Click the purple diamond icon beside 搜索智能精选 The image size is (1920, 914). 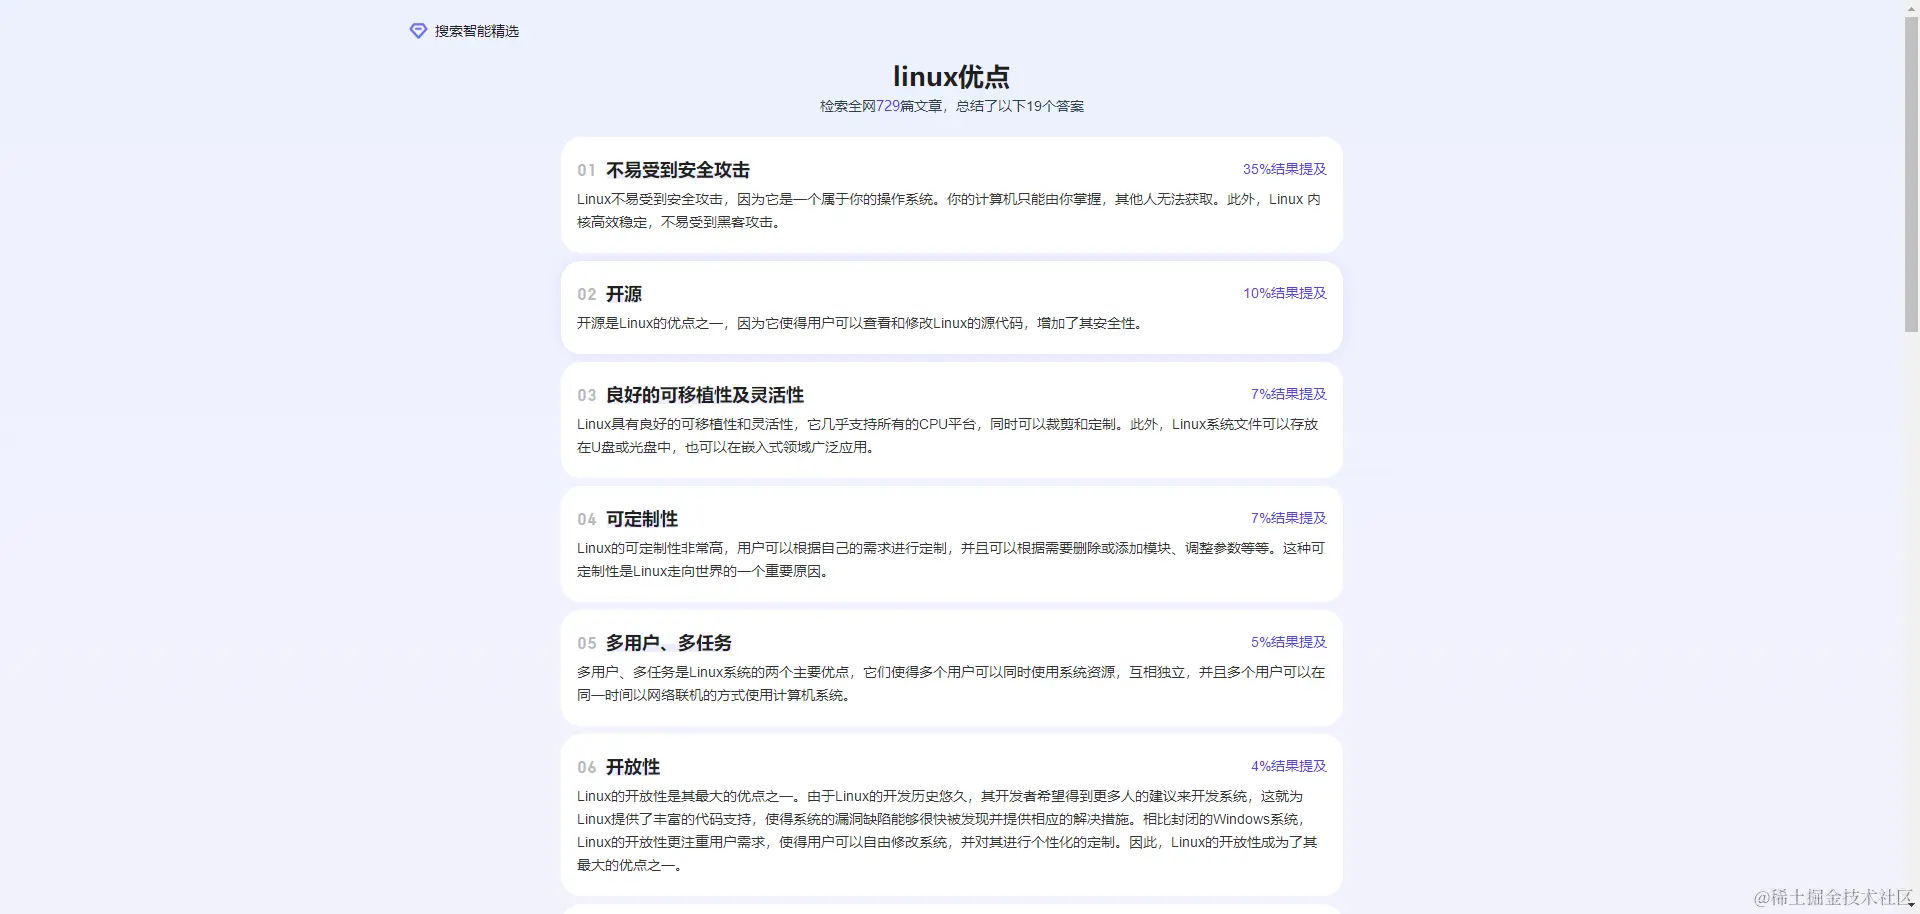417,31
